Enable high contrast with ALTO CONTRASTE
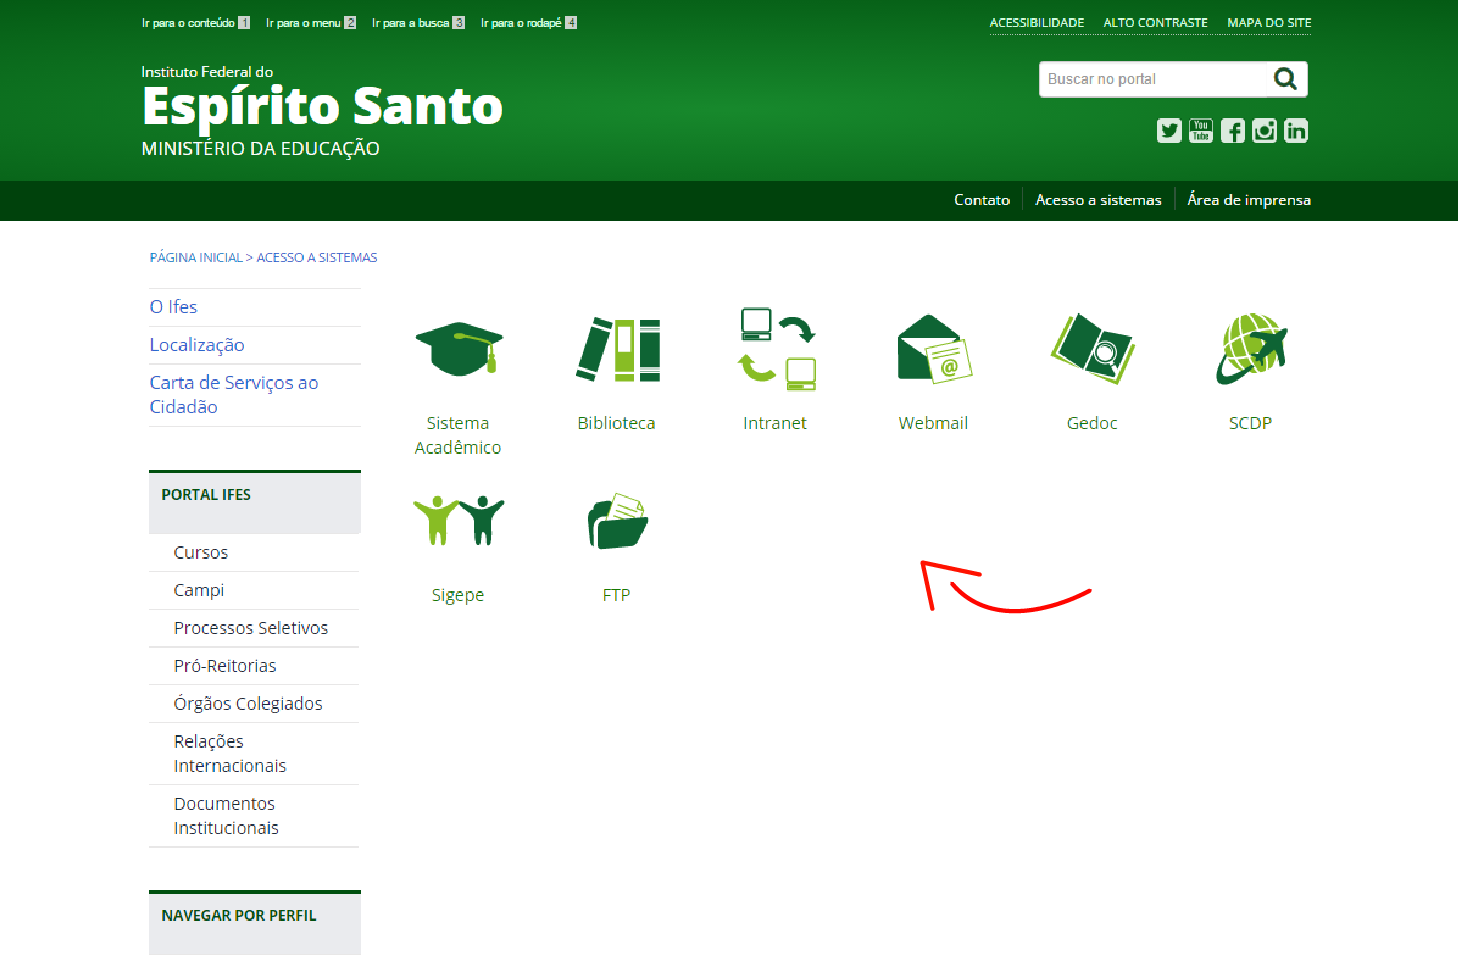The image size is (1458, 963). 1155,22
